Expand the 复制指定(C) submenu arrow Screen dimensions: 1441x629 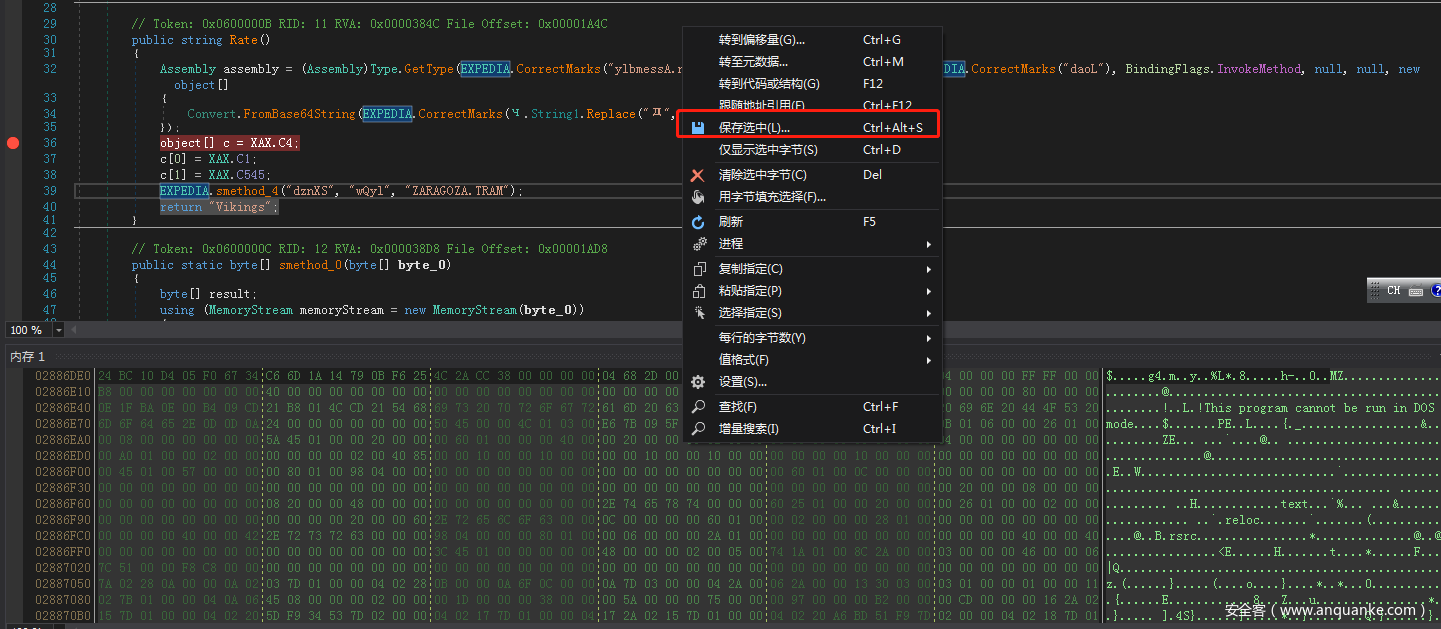click(x=929, y=269)
